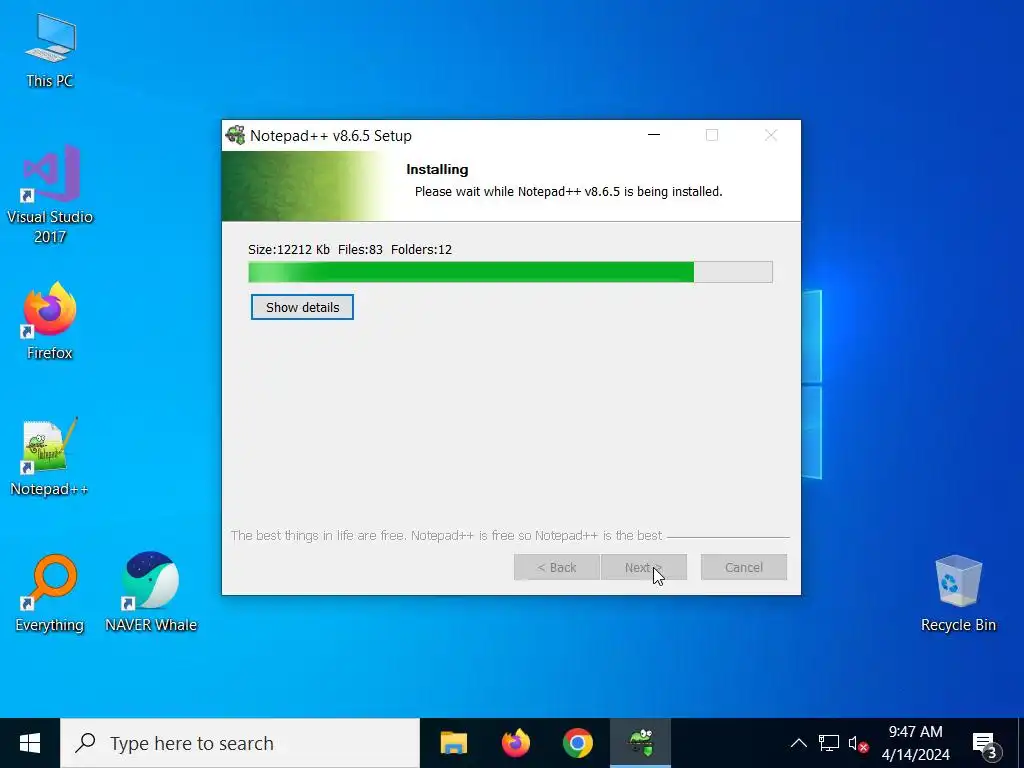Screen dimensions: 1024x768
Task: Select Notepad++ installer taskbar icon
Action: [x=641, y=743]
